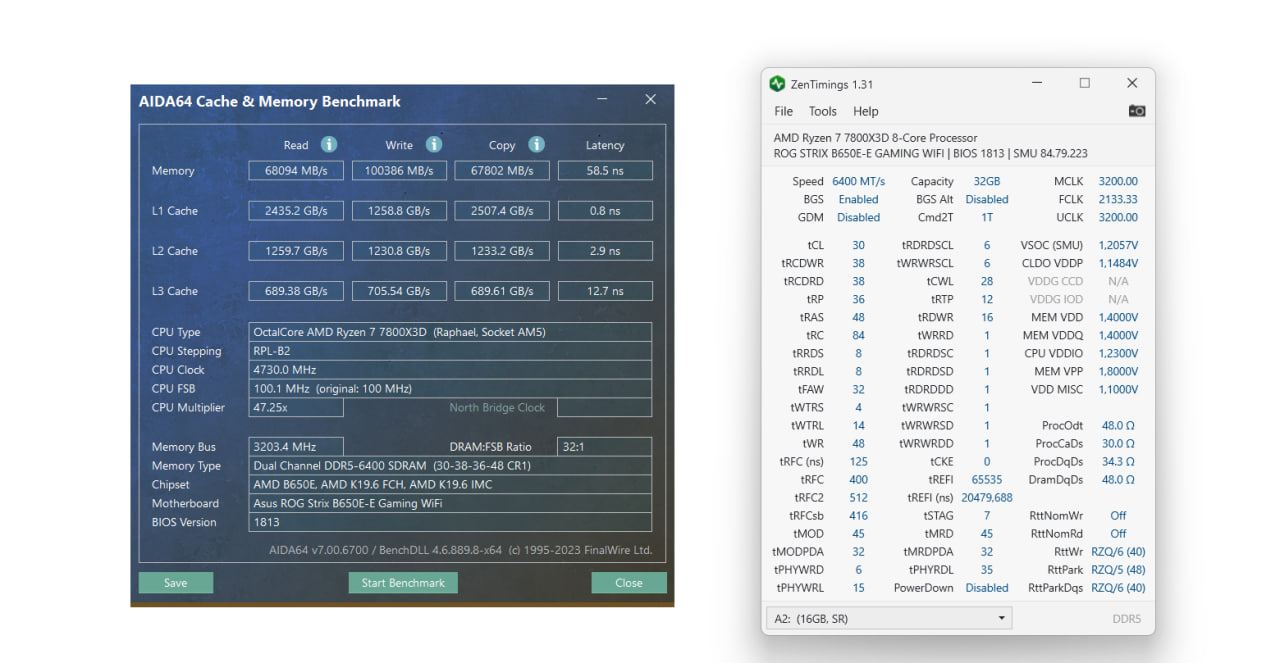1280x663 pixels.
Task: Click the MEM VPP value 1,8000V
Action: point(1118,372)
